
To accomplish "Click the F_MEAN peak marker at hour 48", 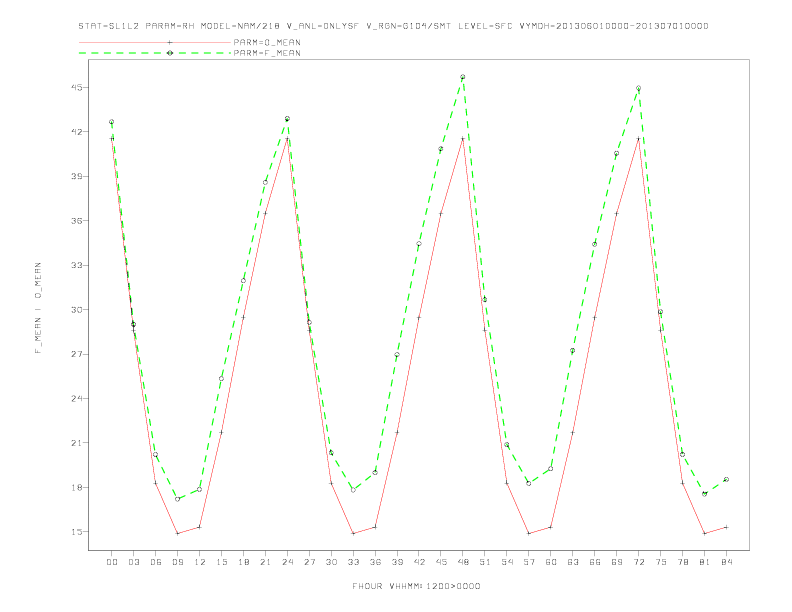I will point(463,77).
